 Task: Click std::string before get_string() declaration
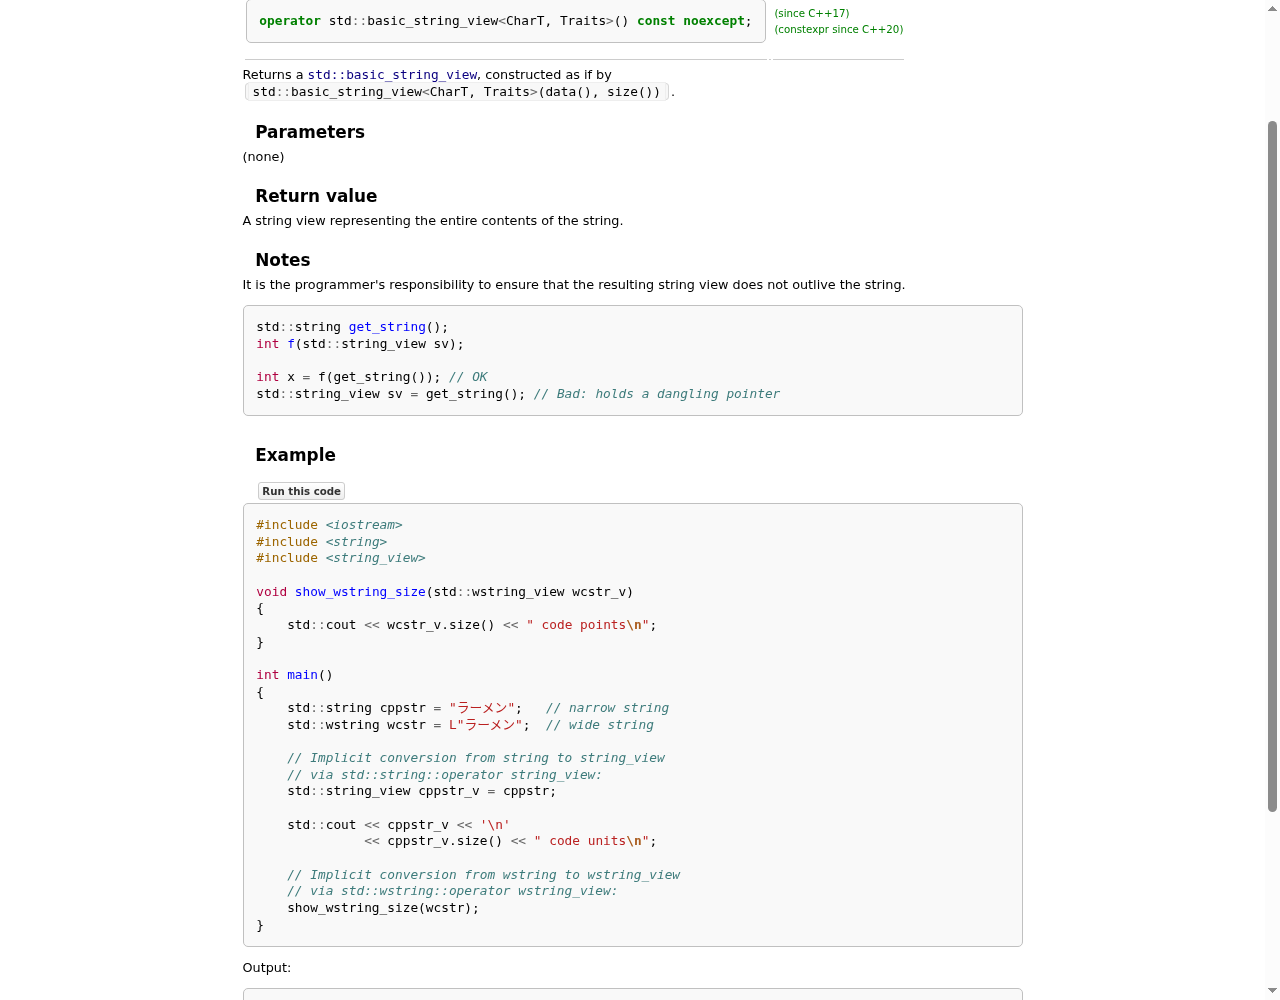[x=298, y=327]
